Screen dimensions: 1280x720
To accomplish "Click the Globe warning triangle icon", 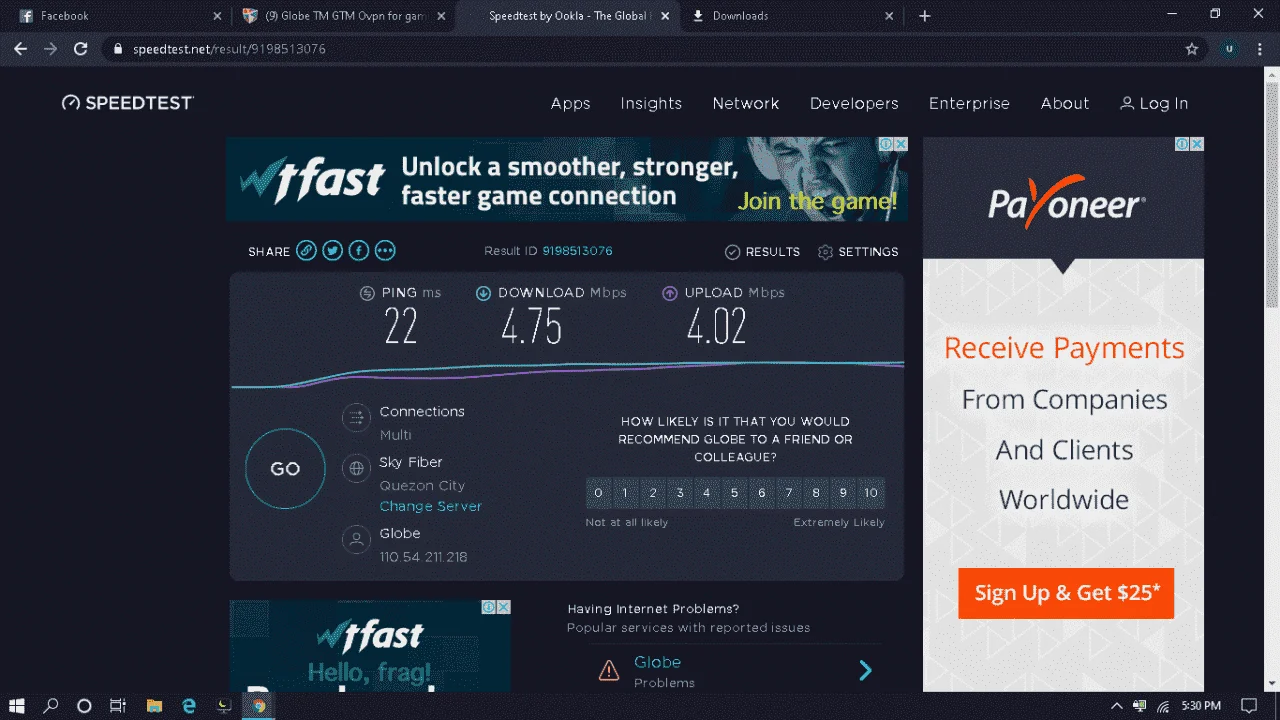I will coord(608,671).
